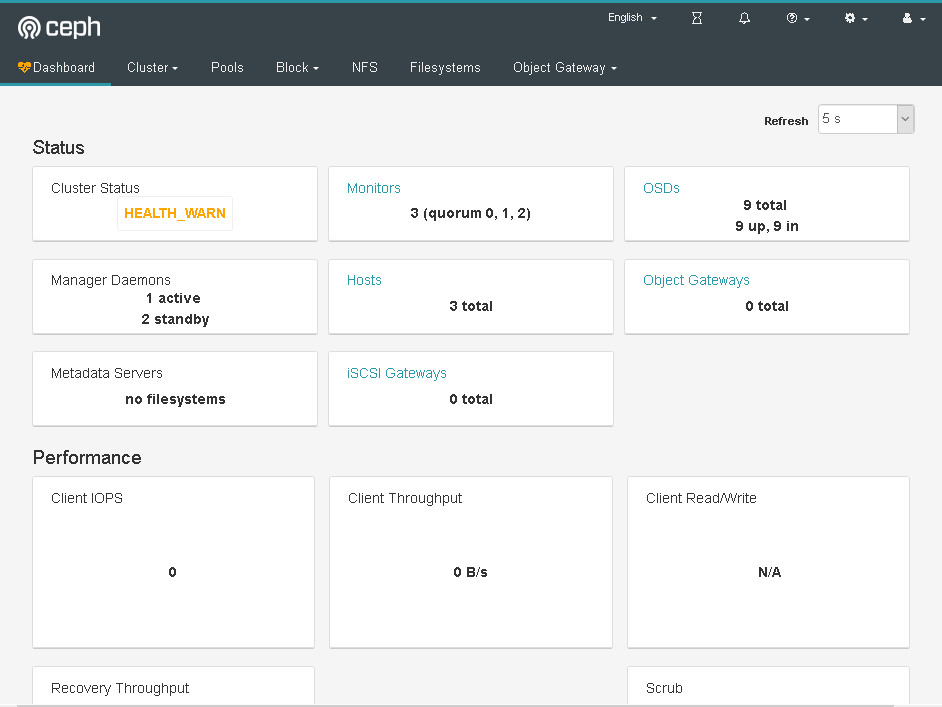Screen dimensions: 942x707
Task: Click the '1 active' manager value
Action: click(173, 298)
